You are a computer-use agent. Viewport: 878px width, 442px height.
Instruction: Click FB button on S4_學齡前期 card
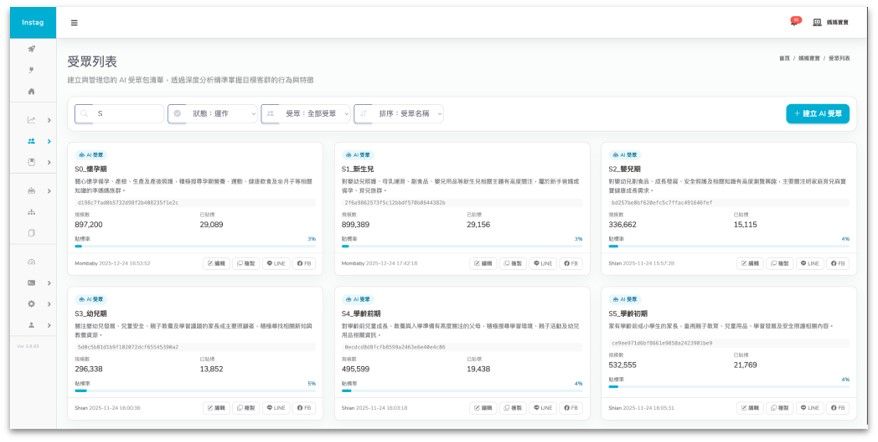(571, 408)
